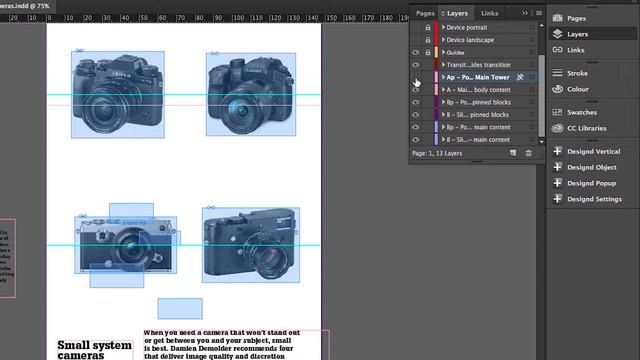
Task: Expand the Bp – Po...pinned blocks layer
Action: (443, 102)
